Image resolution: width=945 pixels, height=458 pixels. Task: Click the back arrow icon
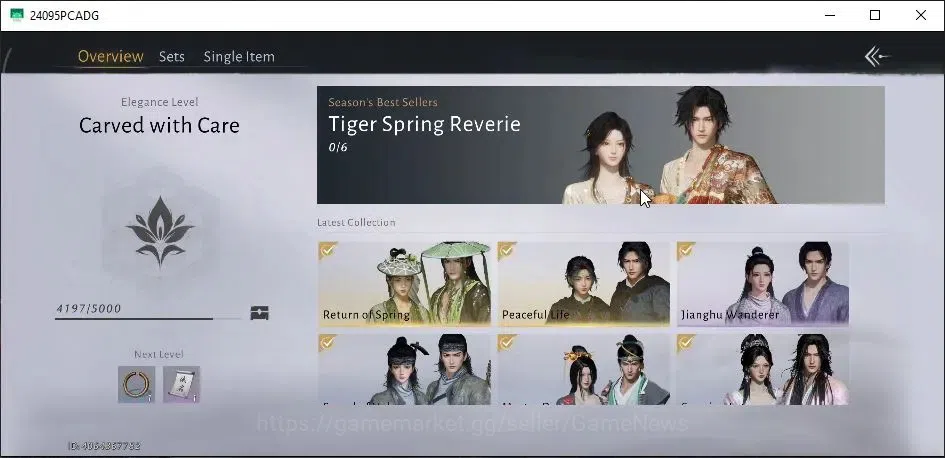pyautogui.click(x=877, y=57)
